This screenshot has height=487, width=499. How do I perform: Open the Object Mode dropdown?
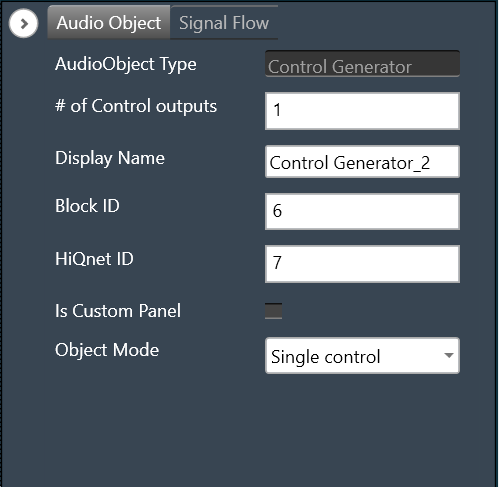(362, 356)
